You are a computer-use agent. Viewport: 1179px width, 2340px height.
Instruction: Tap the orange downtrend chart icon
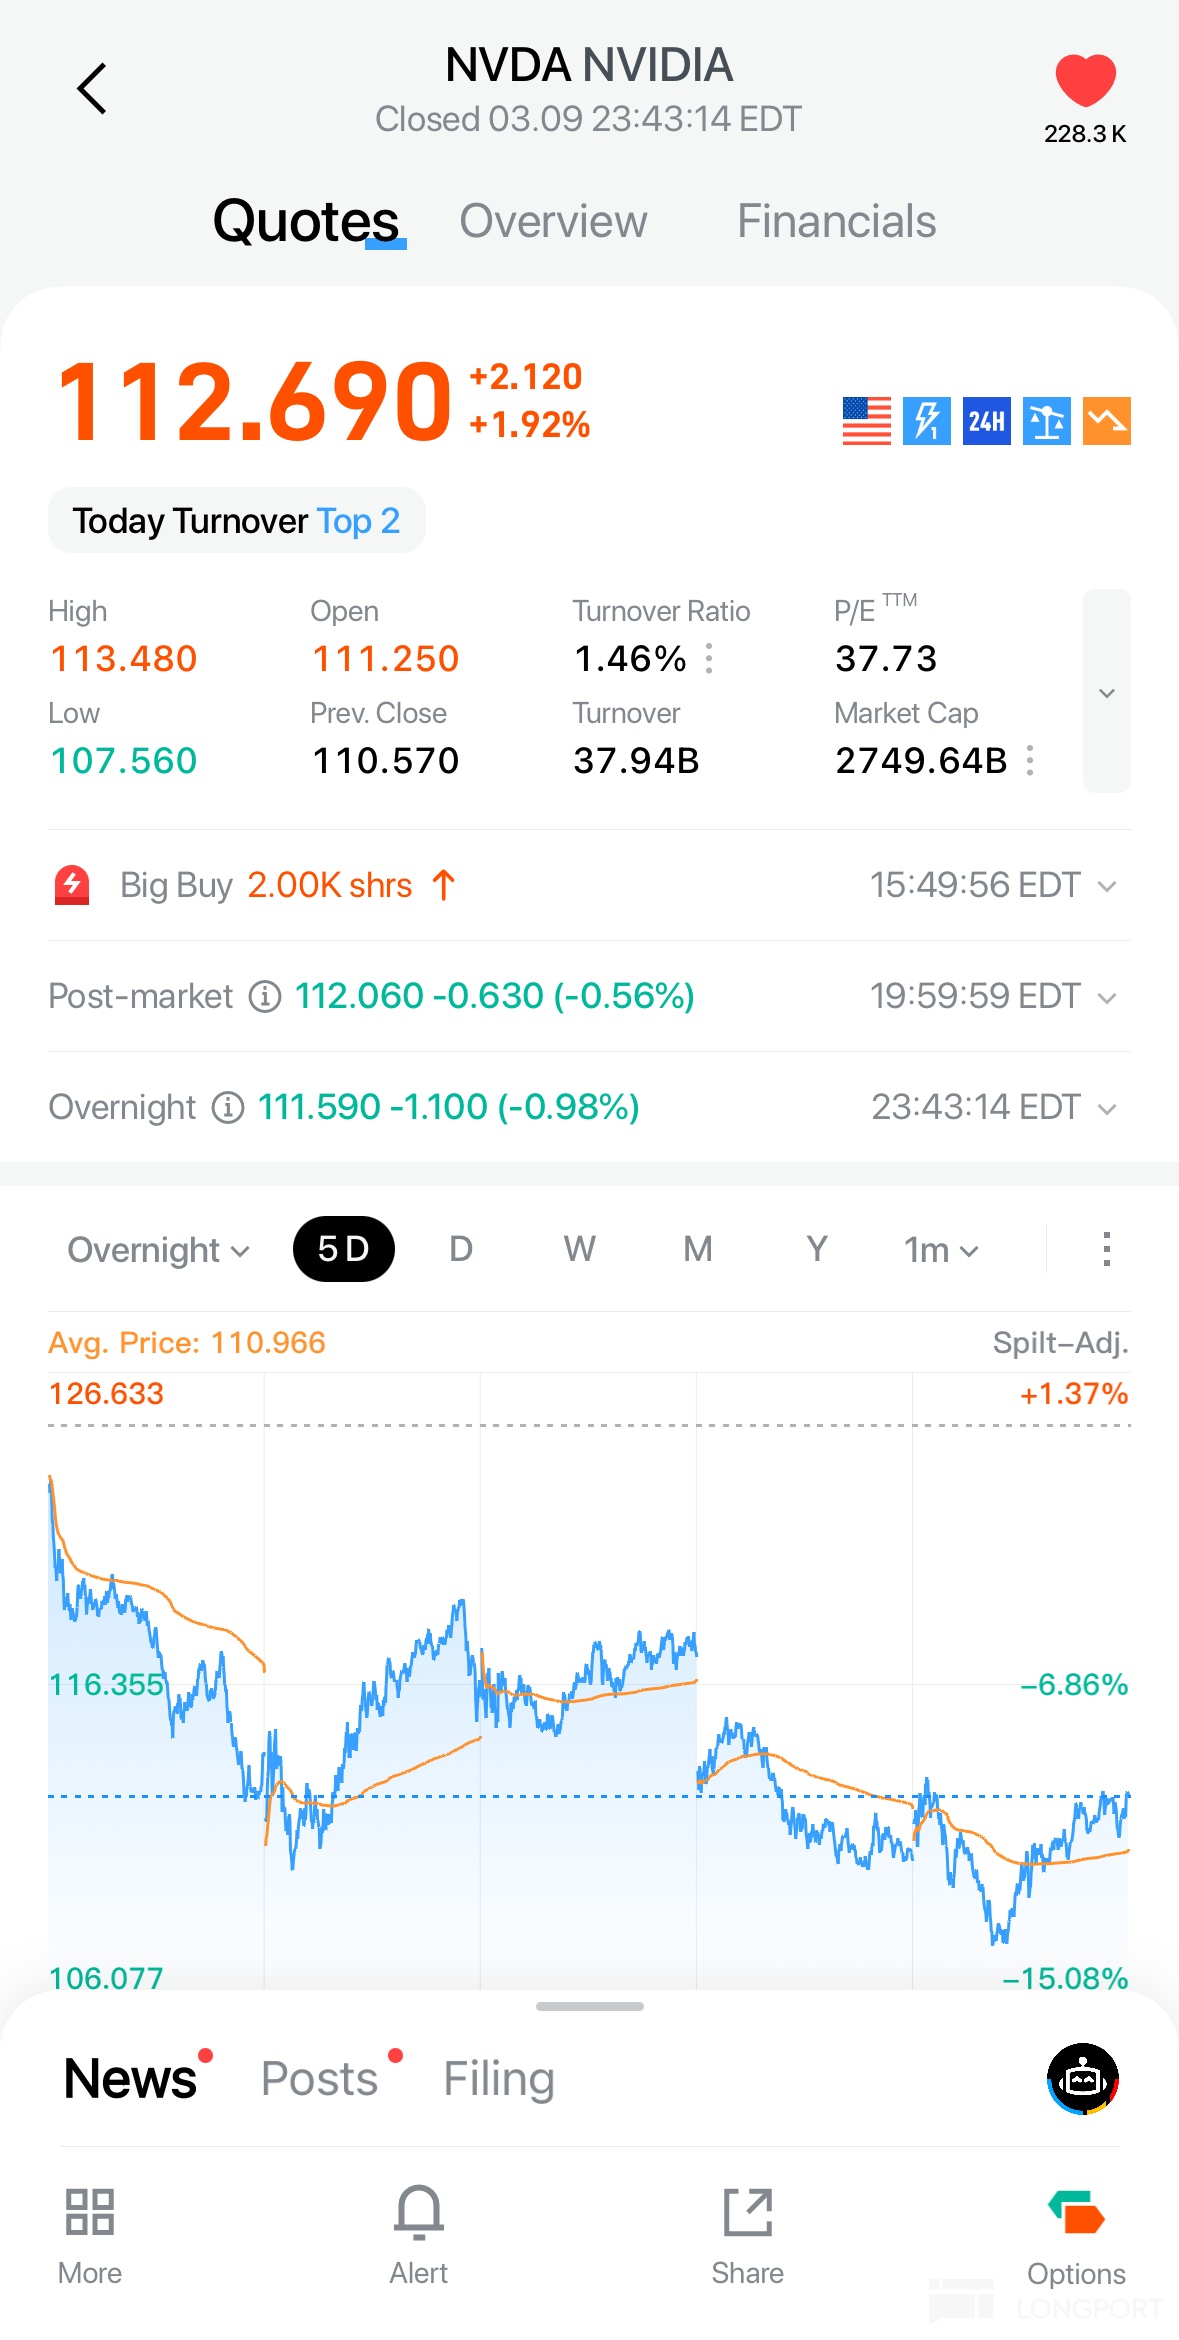pyautogui.click(x=1106, y=421)
